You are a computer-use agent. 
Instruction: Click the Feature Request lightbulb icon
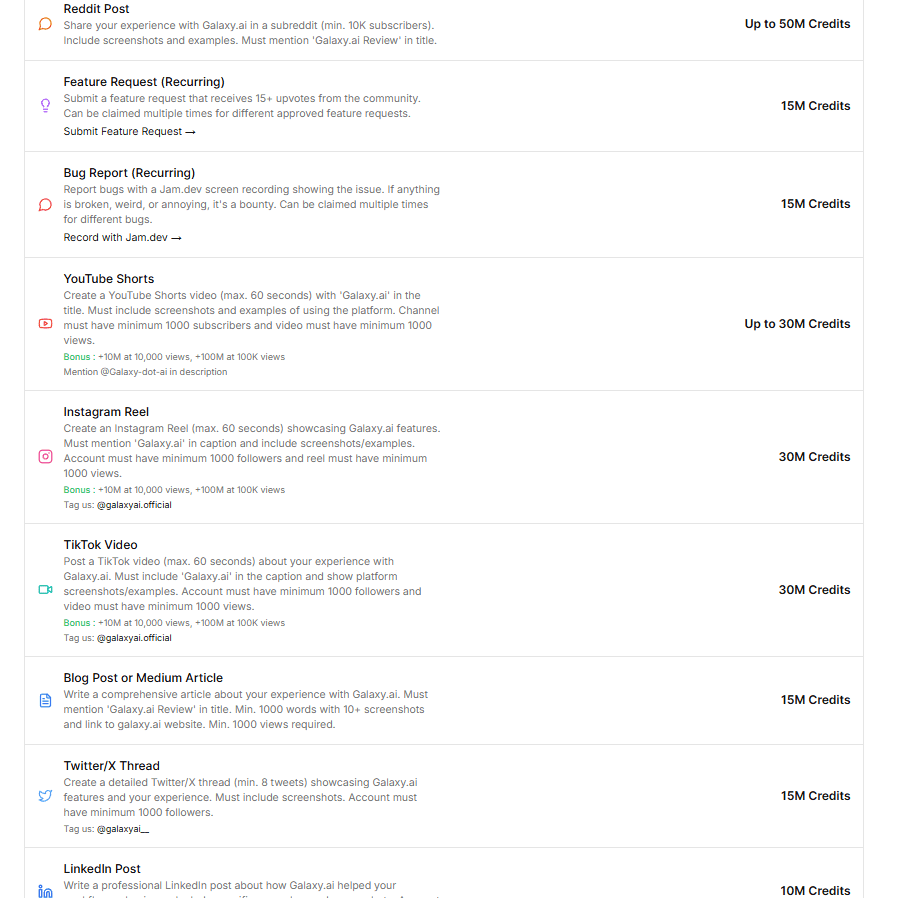(x=45, y=105)
